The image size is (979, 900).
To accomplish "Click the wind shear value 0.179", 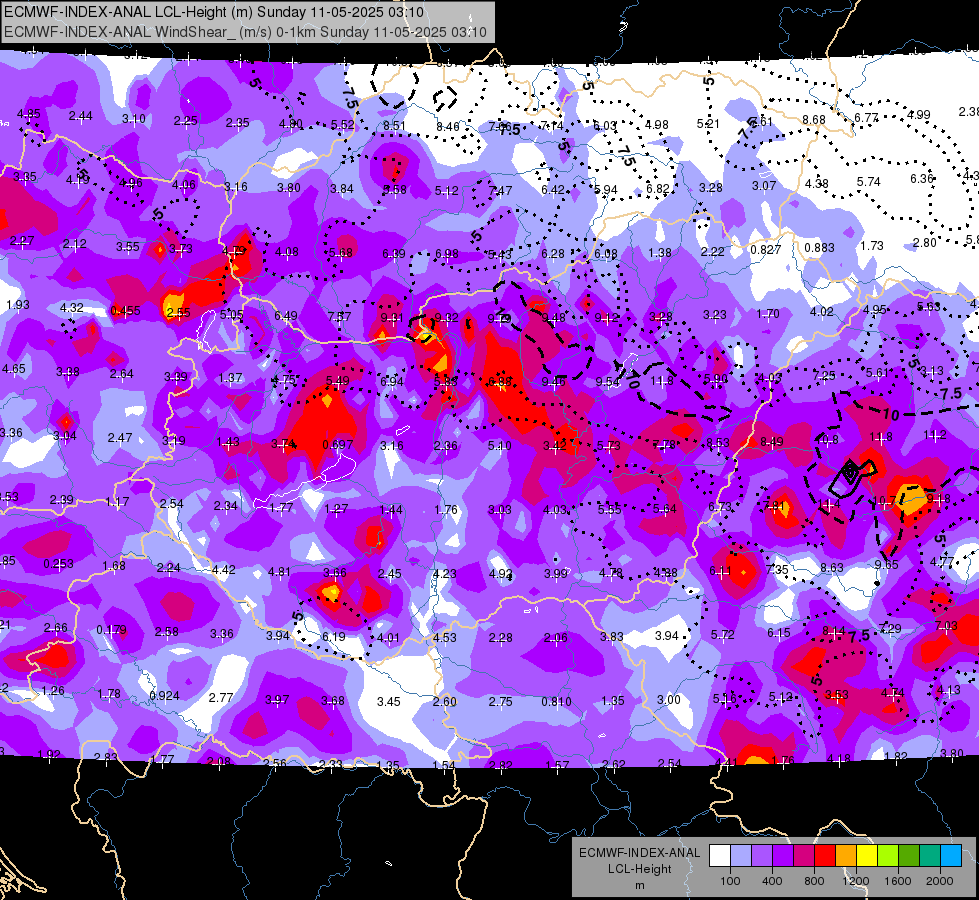I will coord(111,630).
